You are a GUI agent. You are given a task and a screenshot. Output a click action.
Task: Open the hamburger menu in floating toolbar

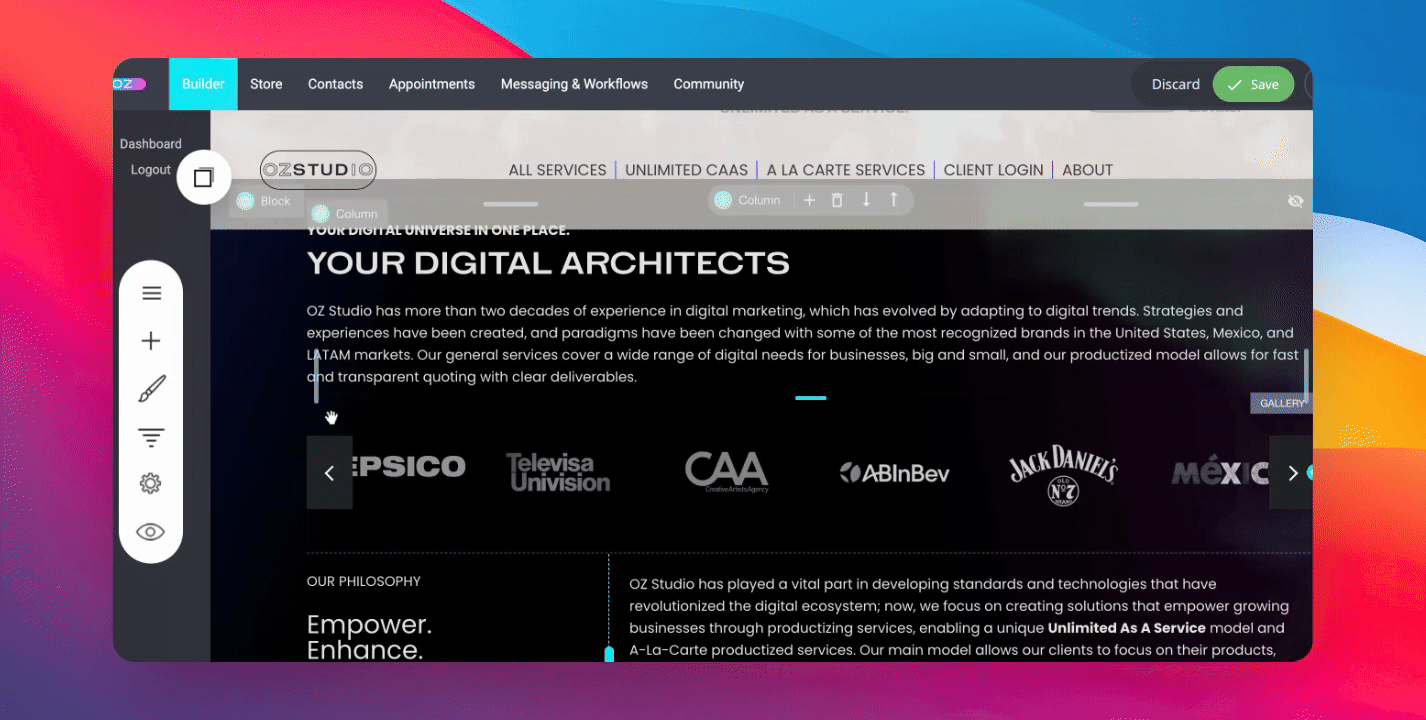tap(151, 293)
